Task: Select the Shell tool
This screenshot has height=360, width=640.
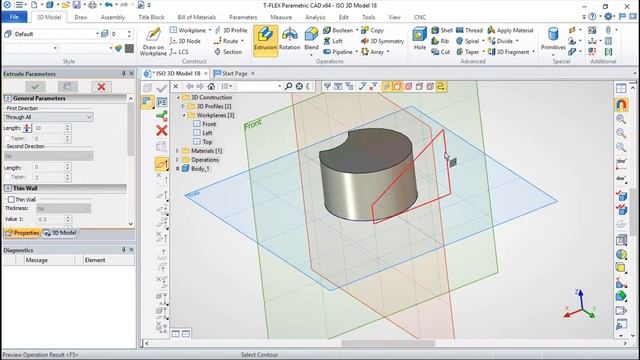Action: 442,30
